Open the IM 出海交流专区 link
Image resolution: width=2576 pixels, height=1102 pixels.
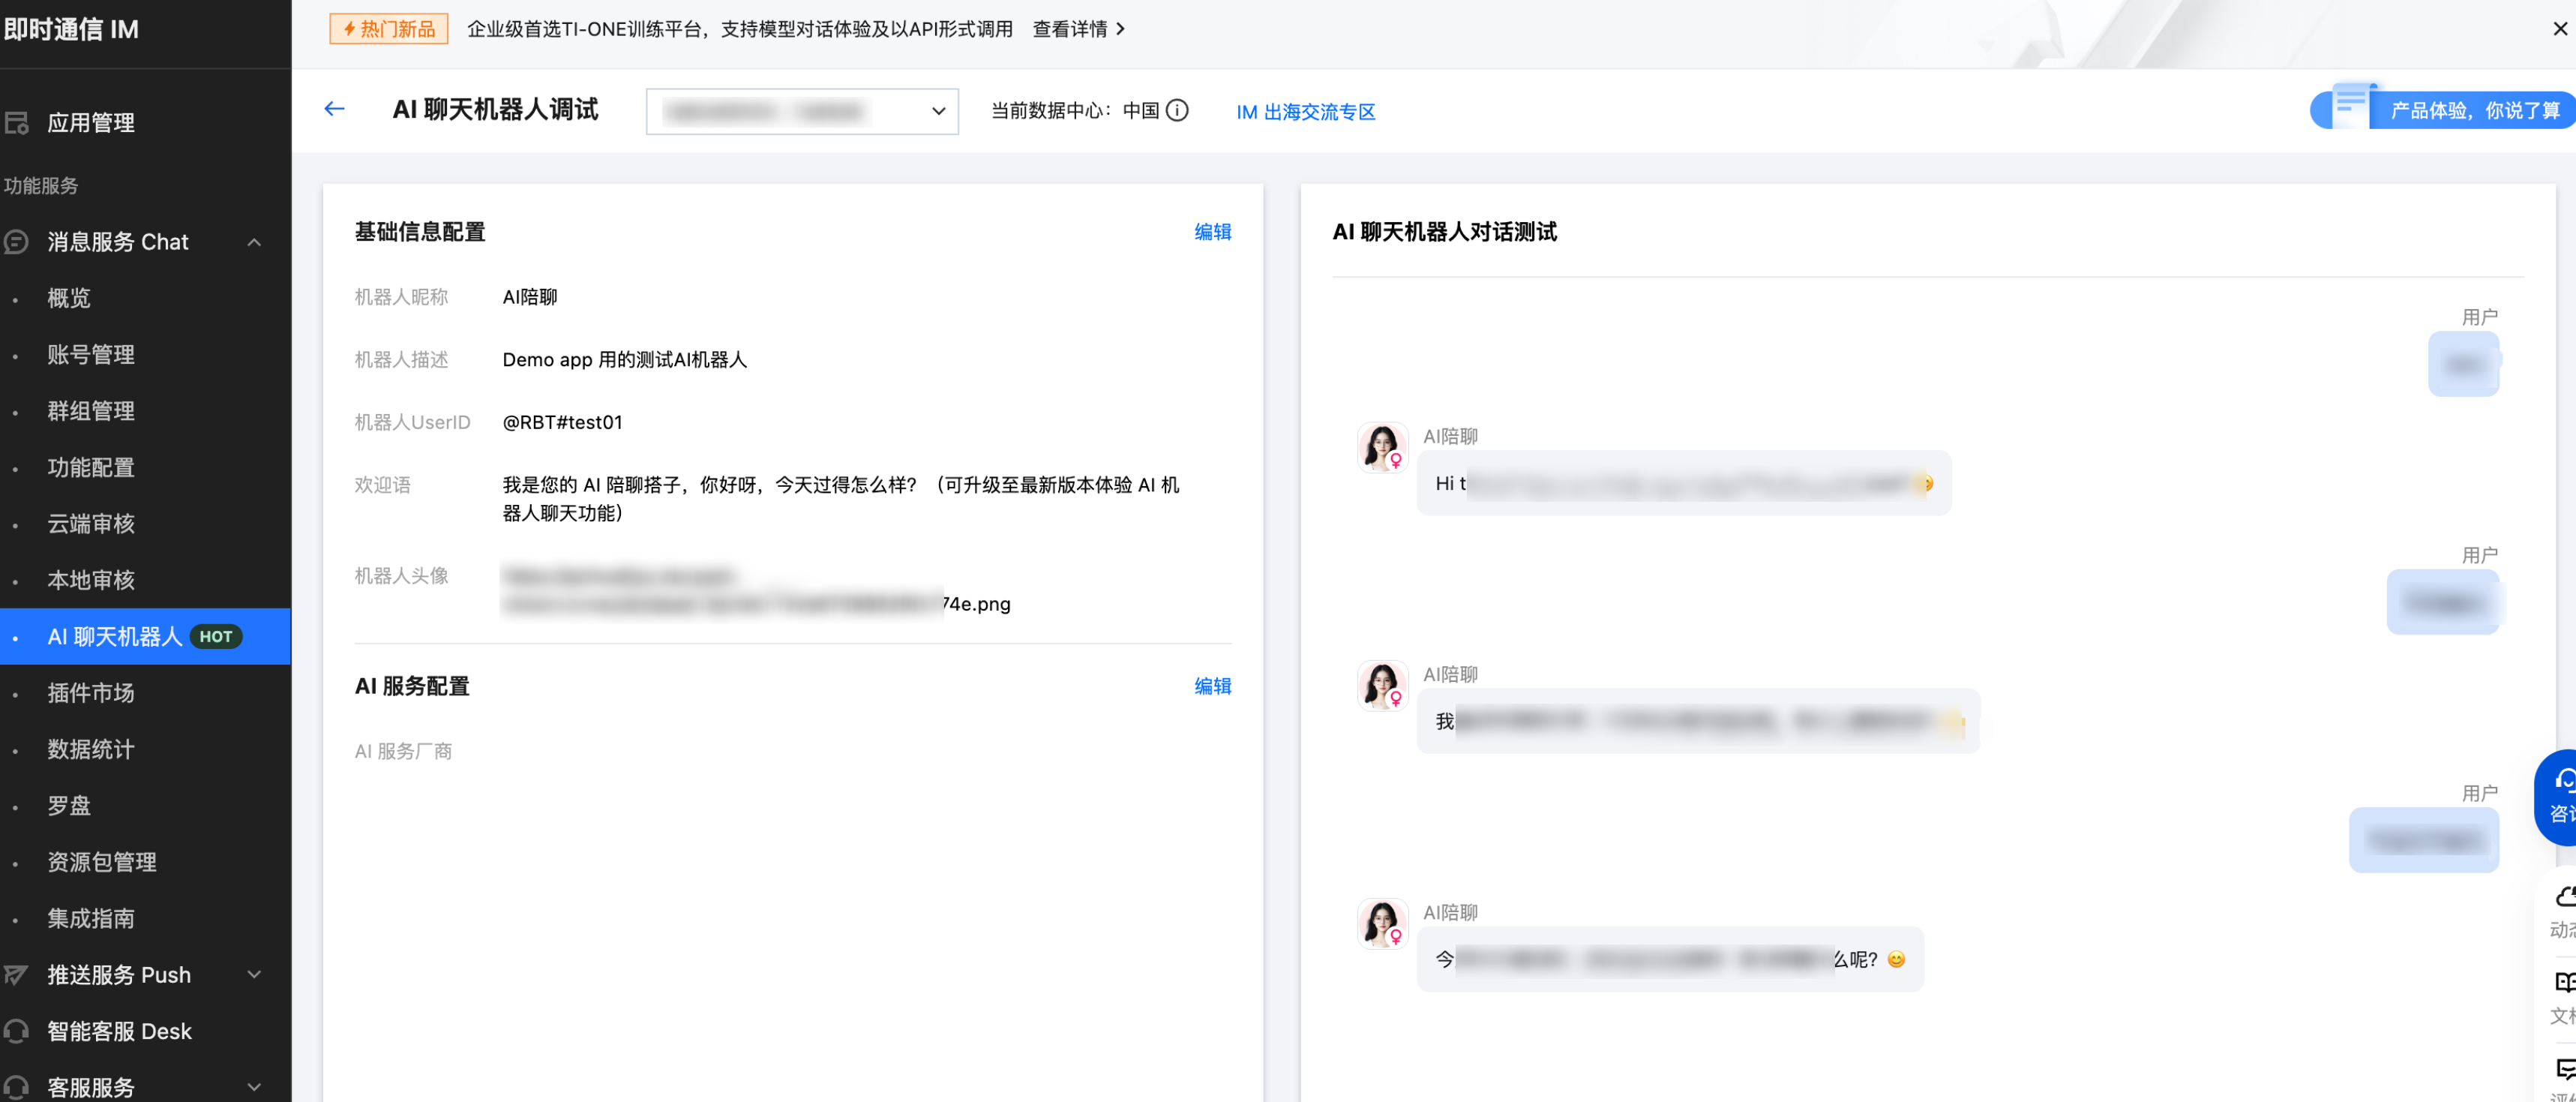tap(1305, 112)
